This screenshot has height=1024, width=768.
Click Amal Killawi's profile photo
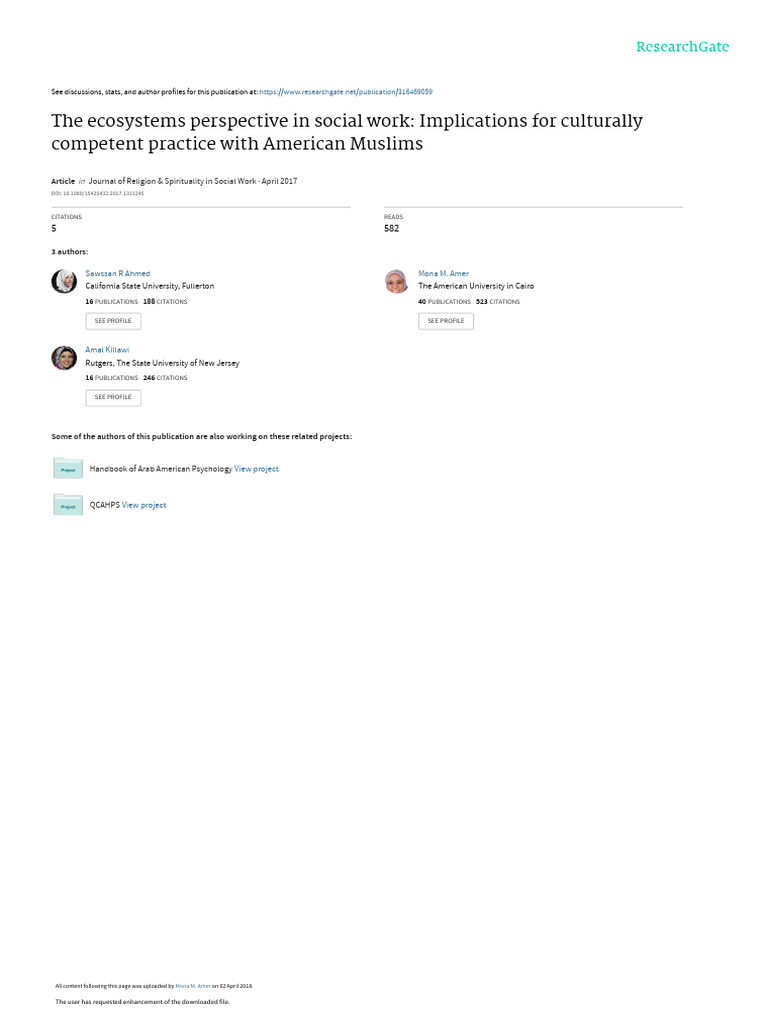point(64,358)
